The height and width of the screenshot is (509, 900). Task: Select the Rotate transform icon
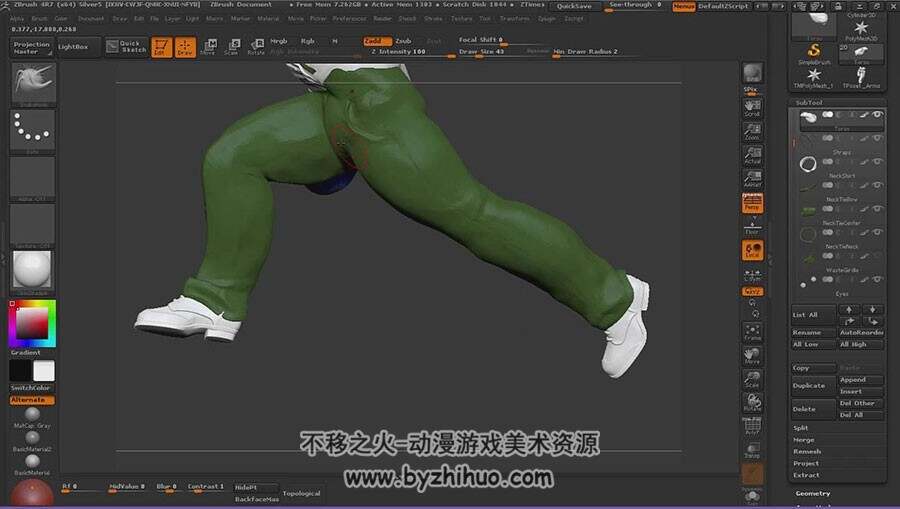(257, 47)
